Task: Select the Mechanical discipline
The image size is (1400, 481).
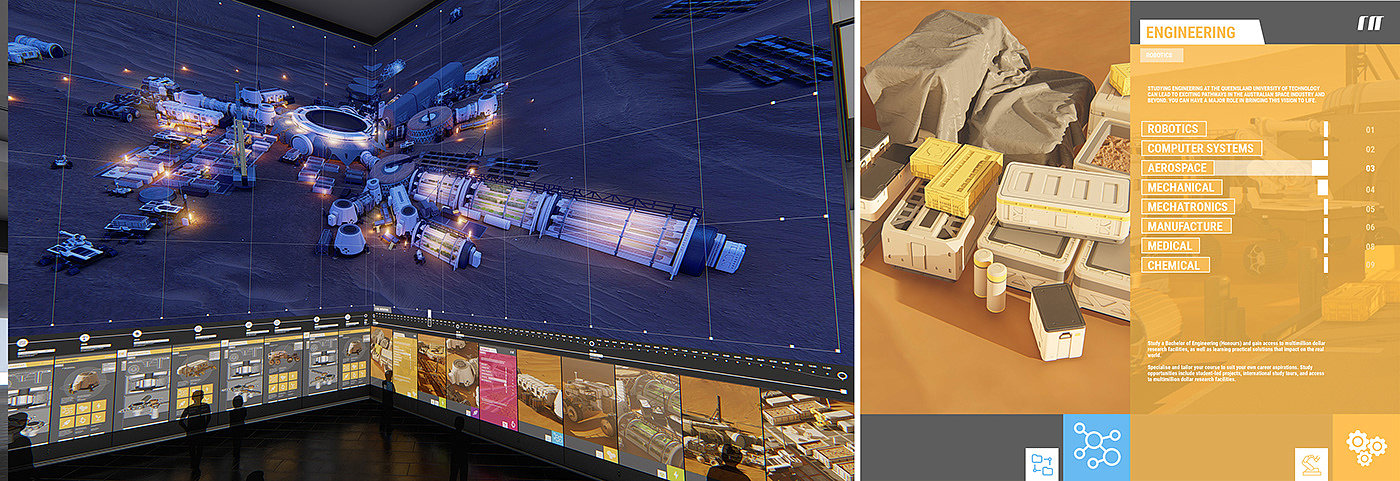Action: point(1181,187)
